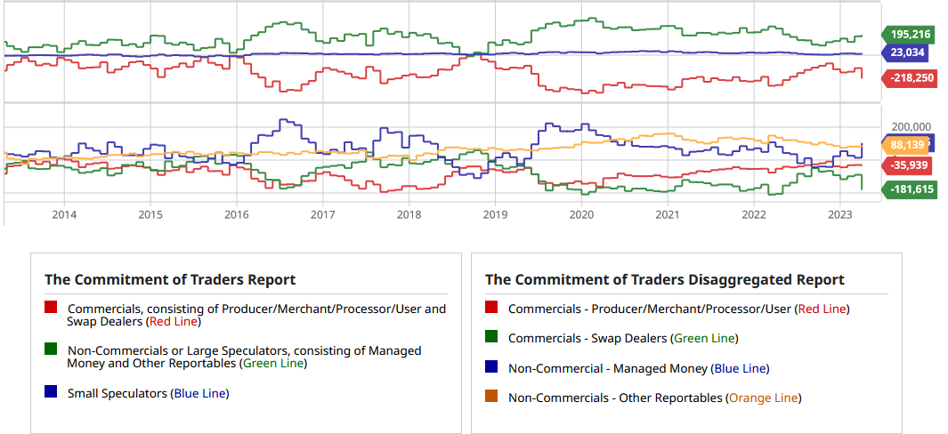Click the 2023 year label on axis

(x=840, y=214)
